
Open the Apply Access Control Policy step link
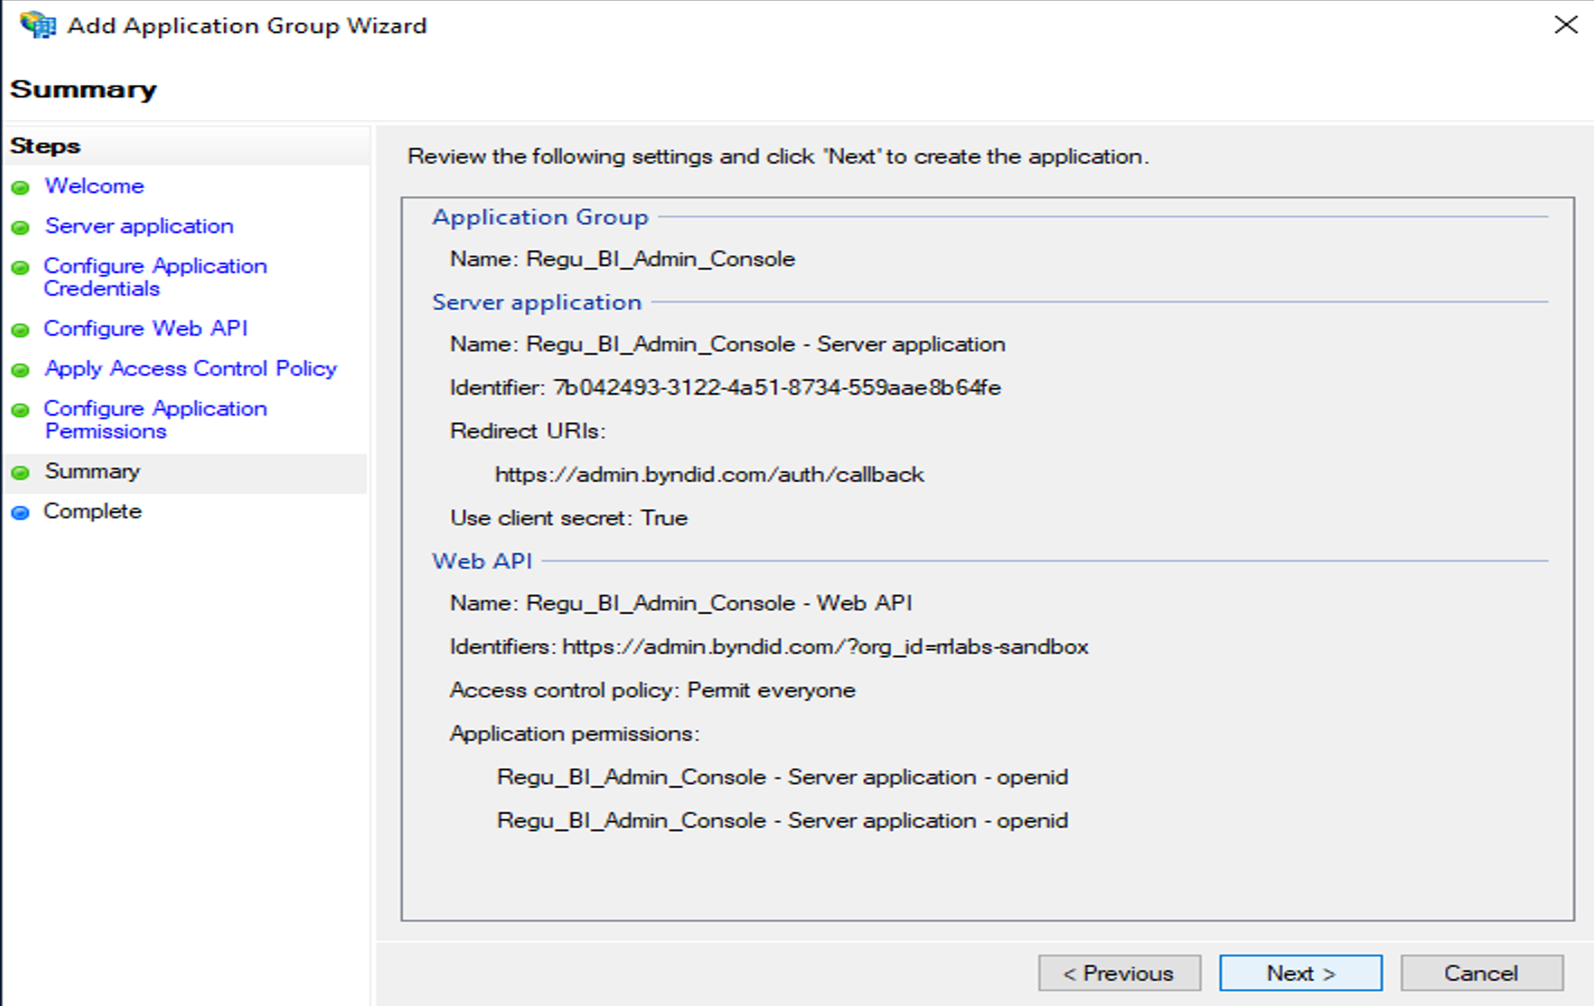point(191,368)
